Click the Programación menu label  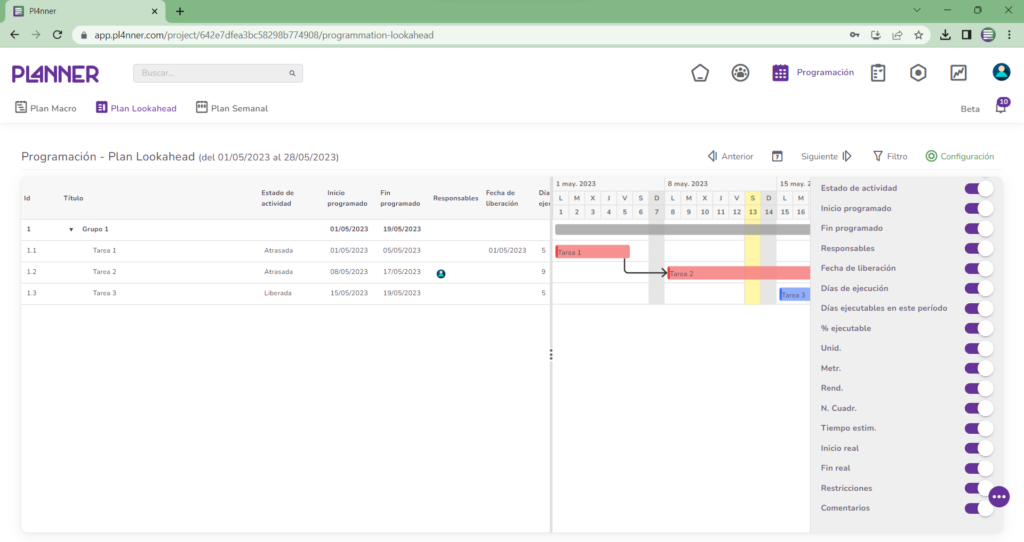click(x=825, y=72)
